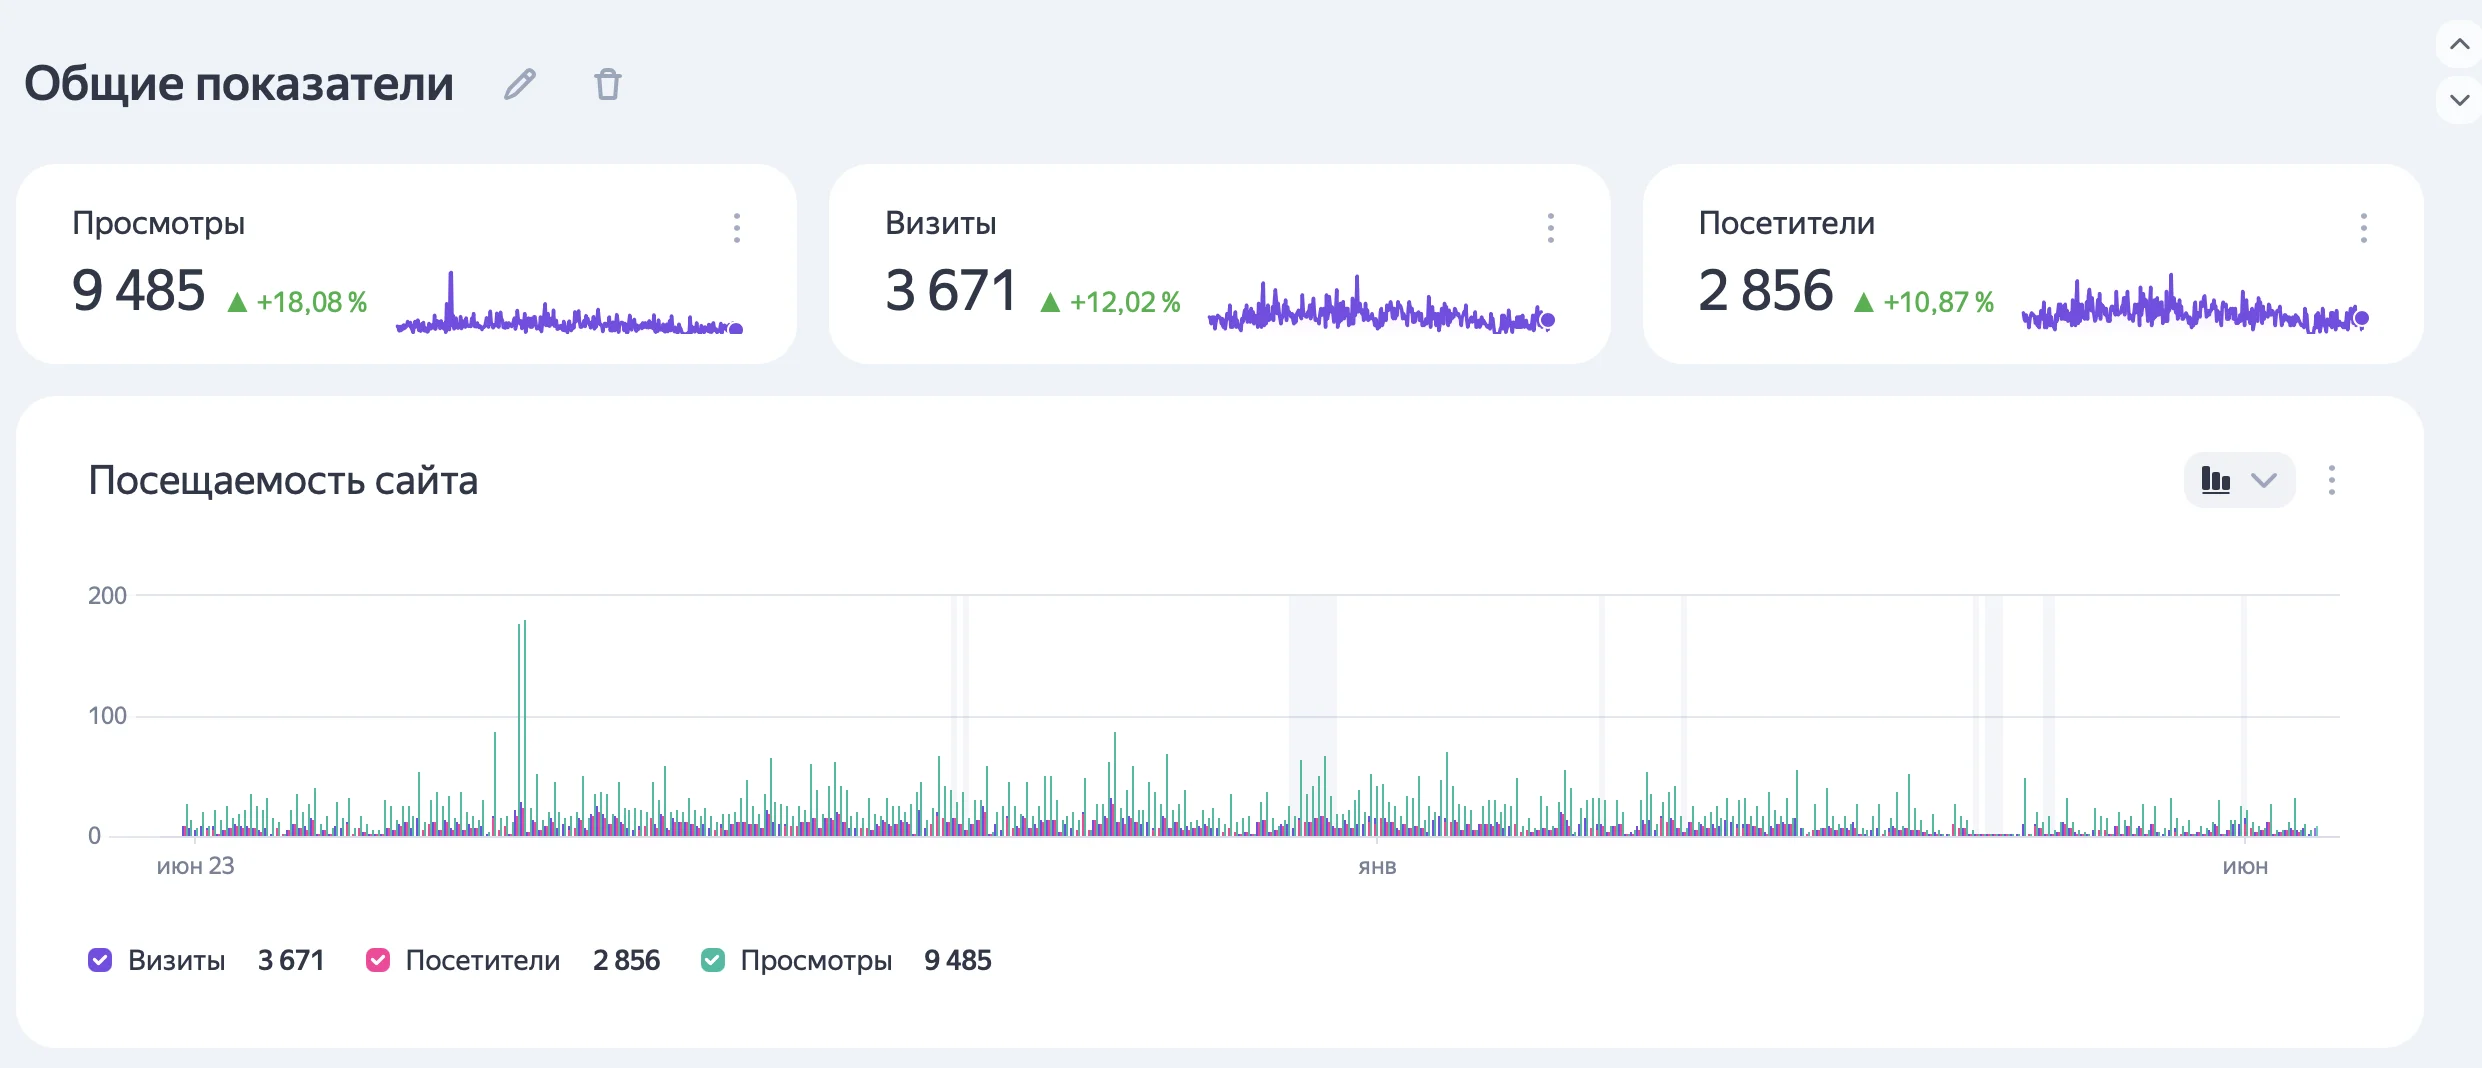Click the июн label at chart's right end

(2245, 867)
